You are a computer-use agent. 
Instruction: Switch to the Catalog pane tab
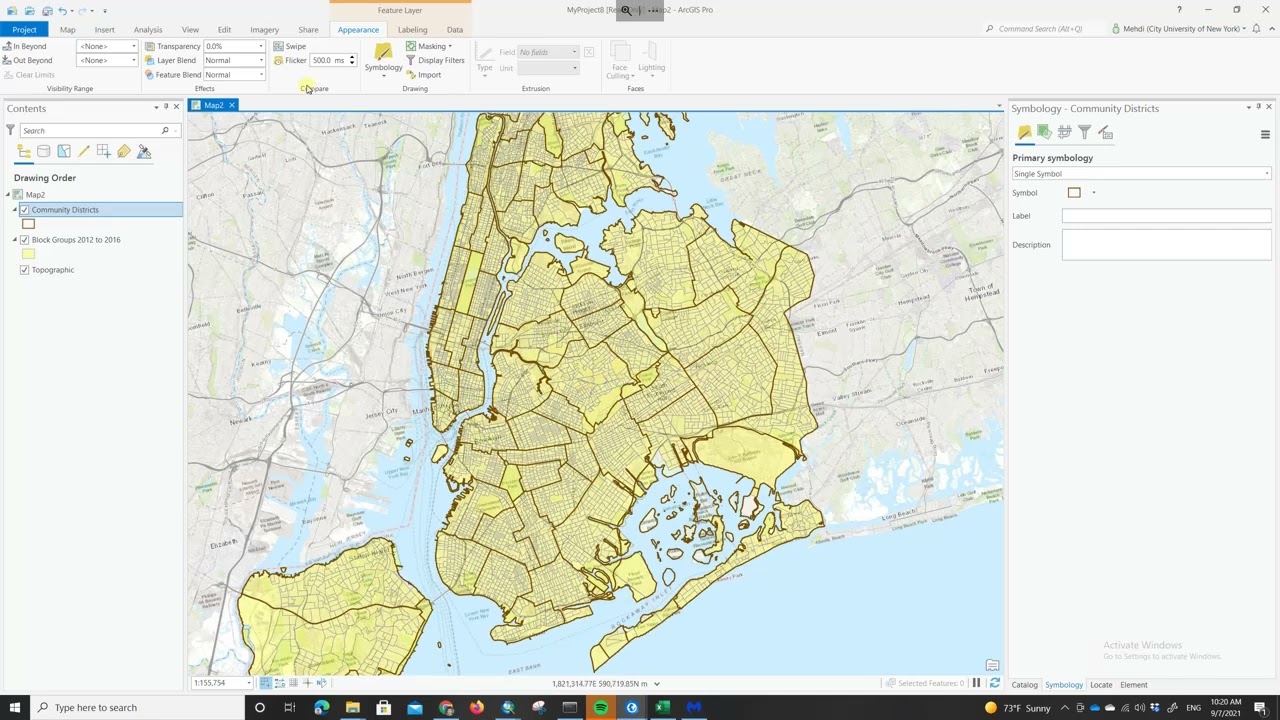tap(1024, 685)
